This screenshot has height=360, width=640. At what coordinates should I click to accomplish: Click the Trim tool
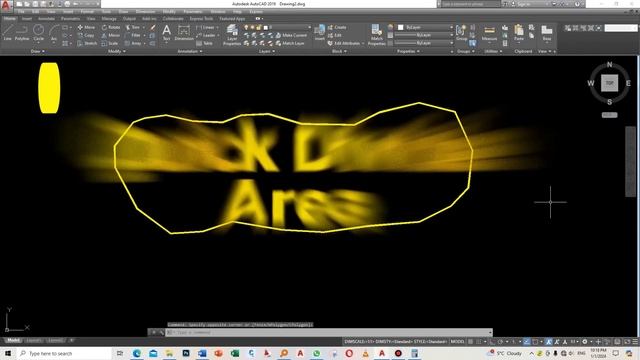(133, 27)
